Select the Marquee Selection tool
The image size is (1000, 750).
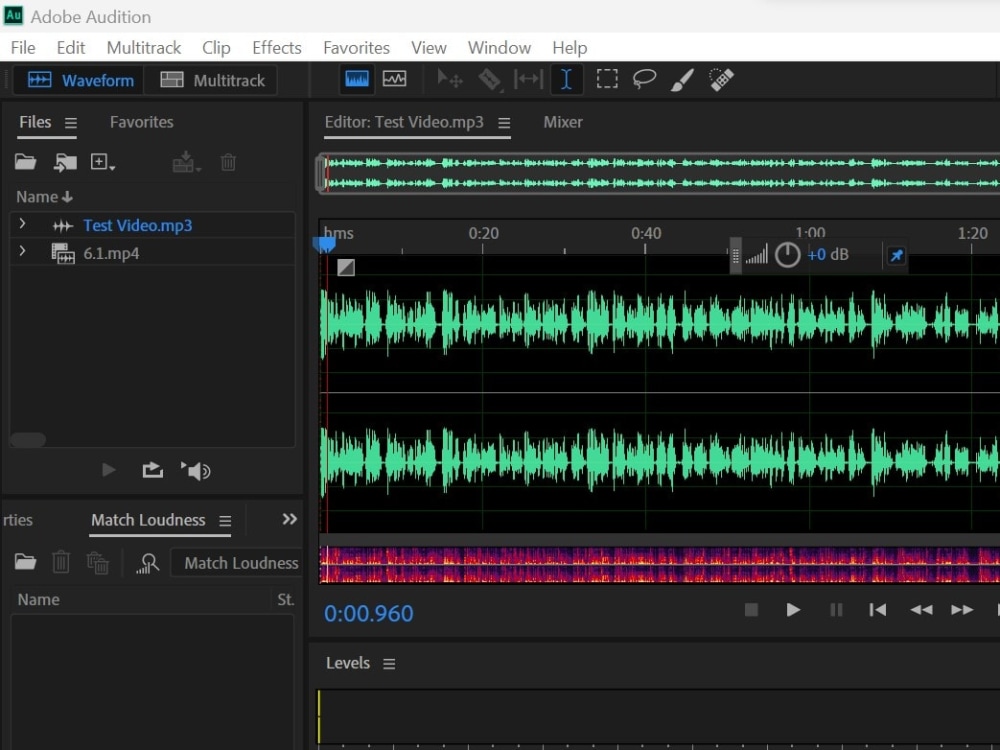[x=607, y=79]
